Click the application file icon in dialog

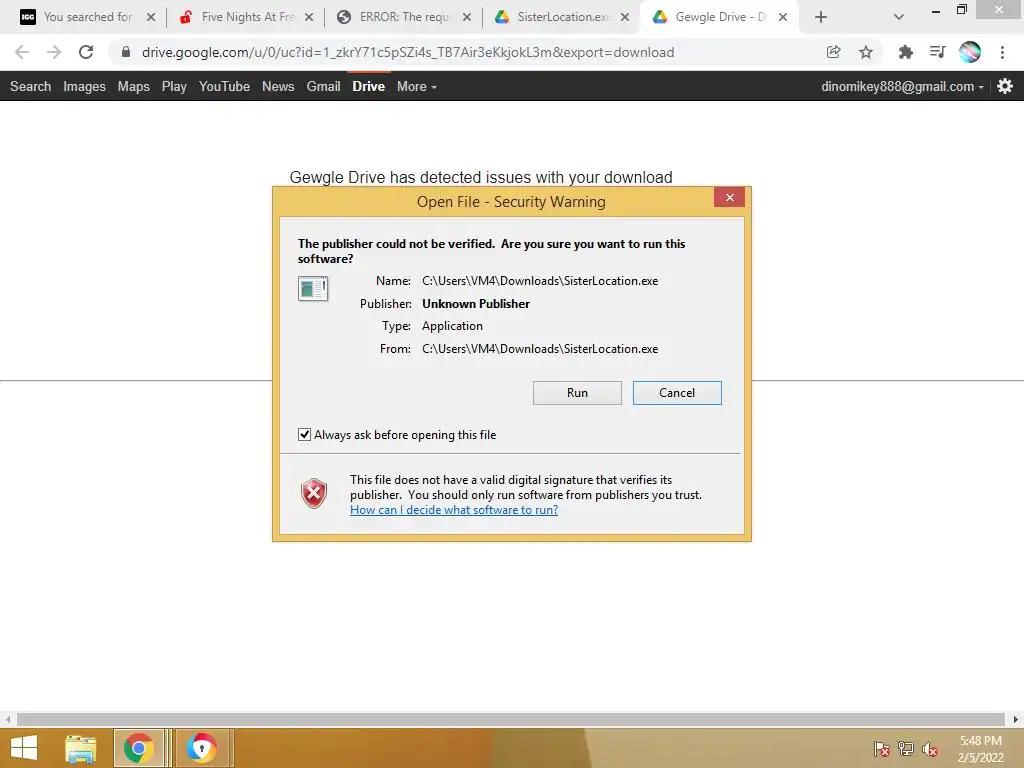click(x=313, y=288)
